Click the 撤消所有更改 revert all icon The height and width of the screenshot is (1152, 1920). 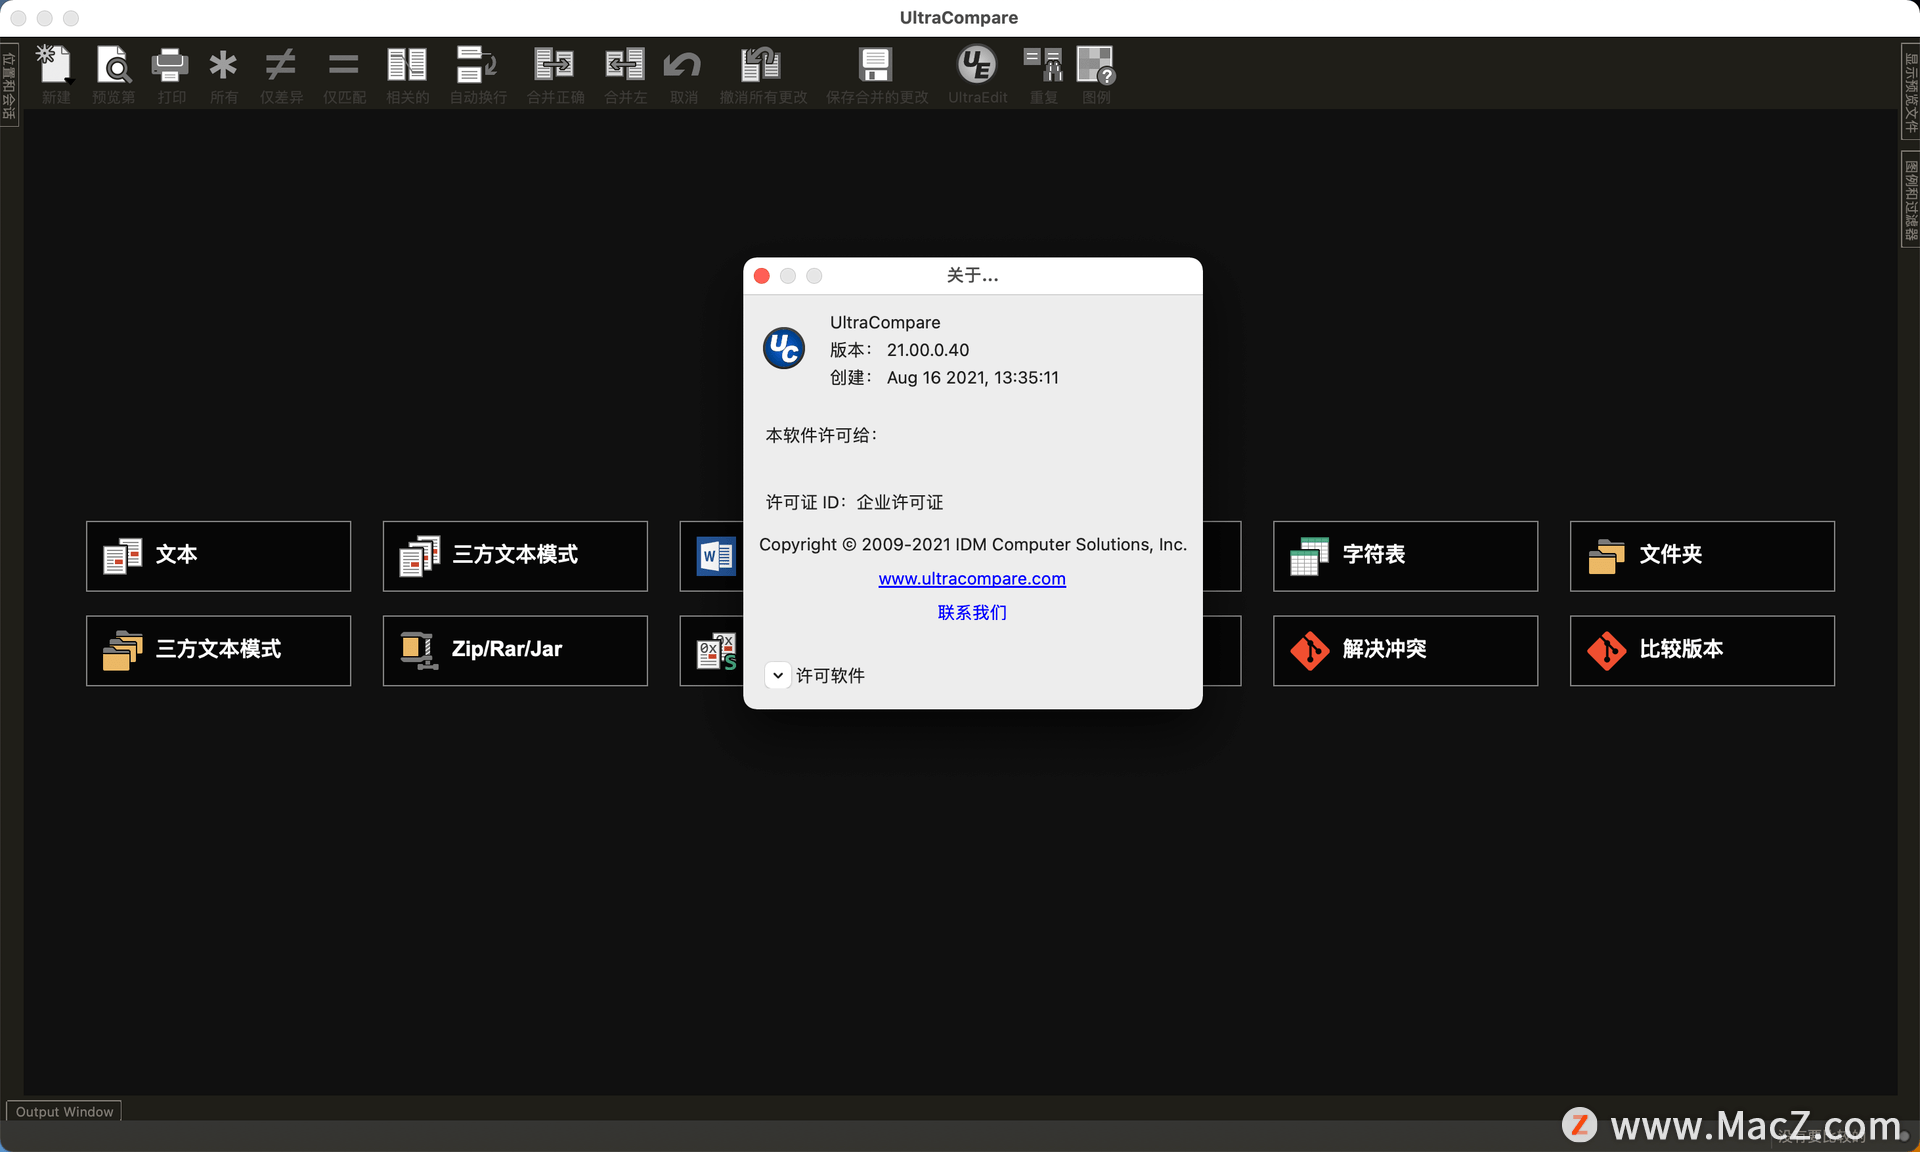pos(762,66)
